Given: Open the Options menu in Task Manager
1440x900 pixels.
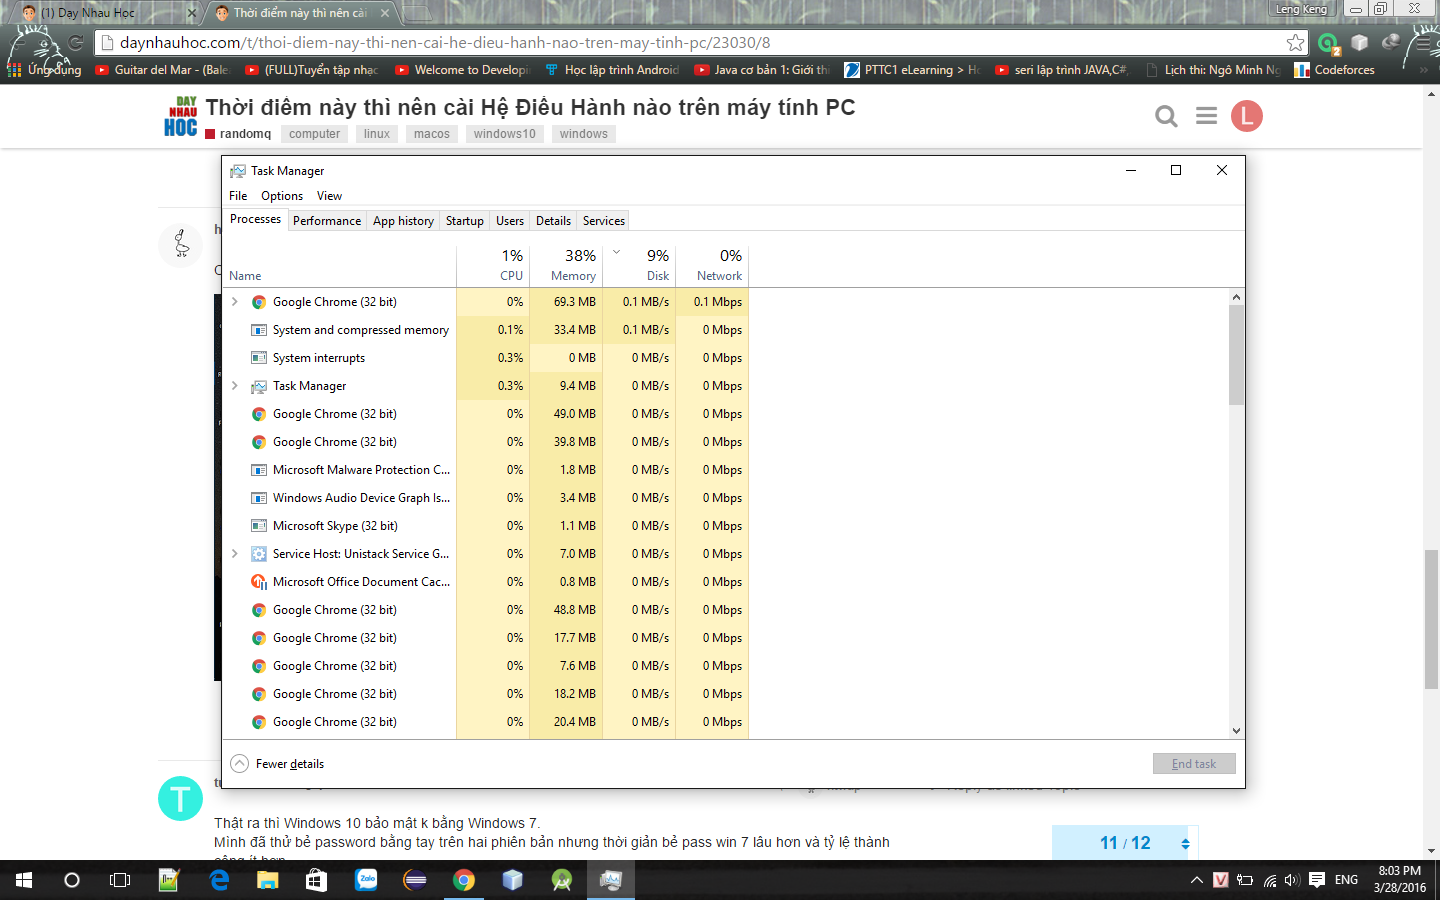Looking at the screenshot, I should coord(282,196).
